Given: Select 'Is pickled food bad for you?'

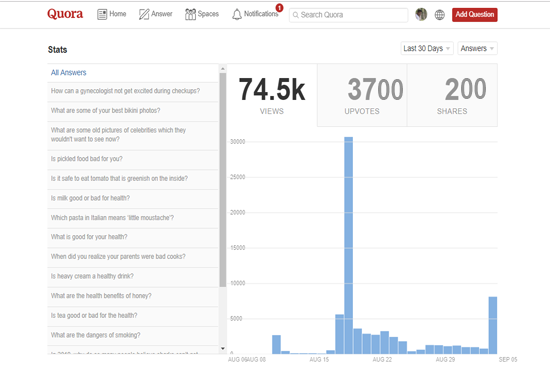Looking at the screenshot, I should 133,159.
